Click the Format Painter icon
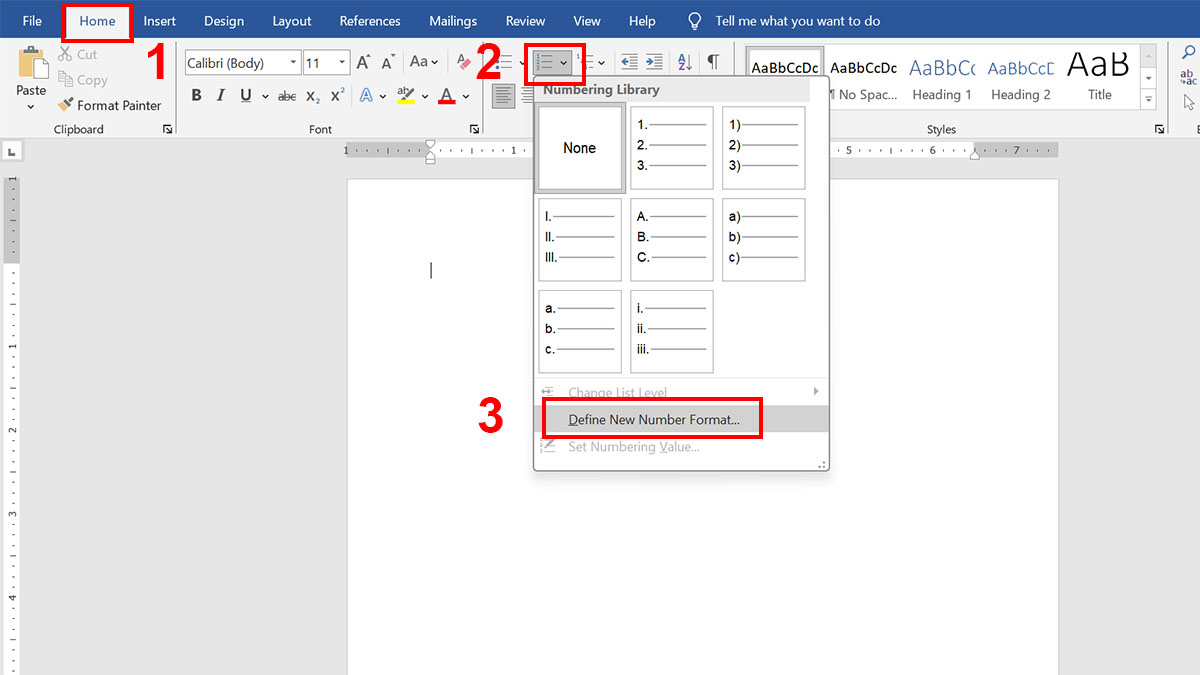 click(x=66, y=105)
